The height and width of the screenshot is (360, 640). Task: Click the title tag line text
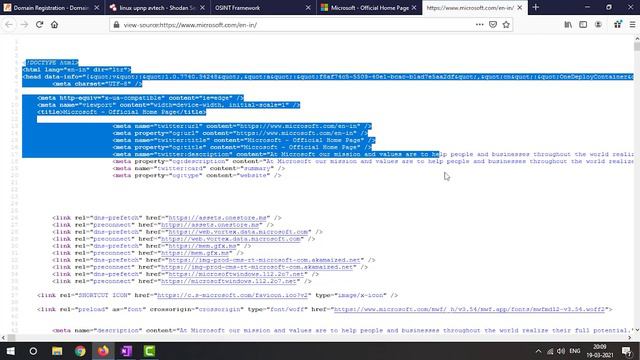click(122, 112)
